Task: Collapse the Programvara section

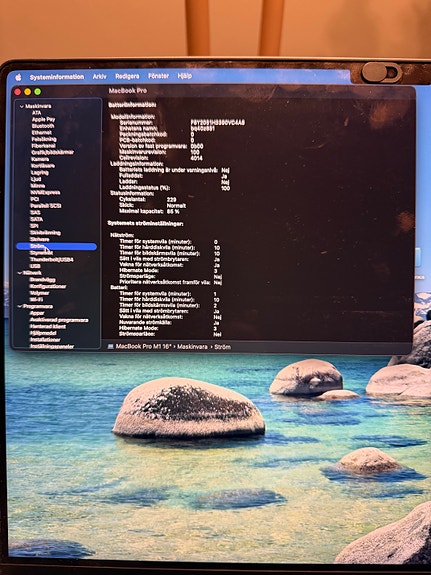Action: [x=20, y=306]
